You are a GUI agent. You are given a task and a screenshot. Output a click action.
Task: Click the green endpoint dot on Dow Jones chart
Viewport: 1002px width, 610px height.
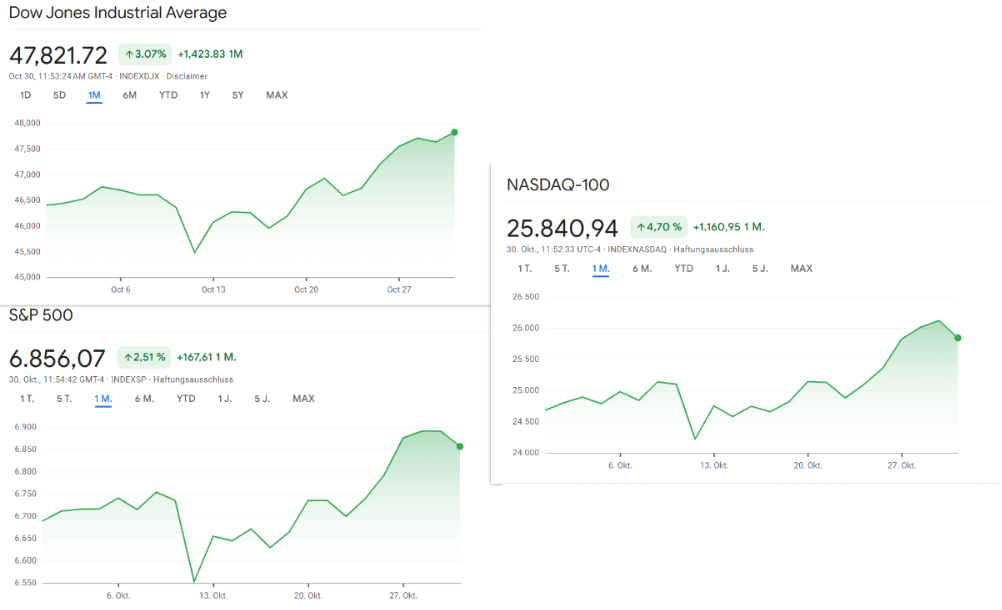[x=454, y=132]
